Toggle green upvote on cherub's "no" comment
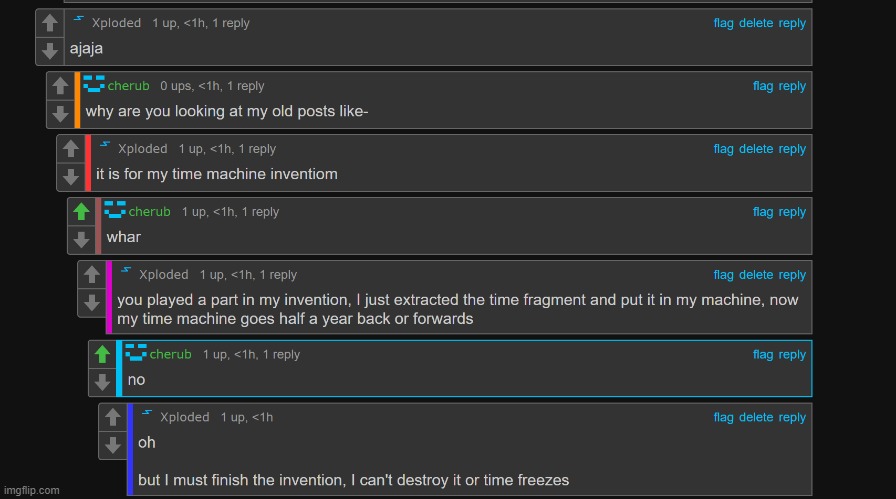The image size is (896, 499). 102,354
